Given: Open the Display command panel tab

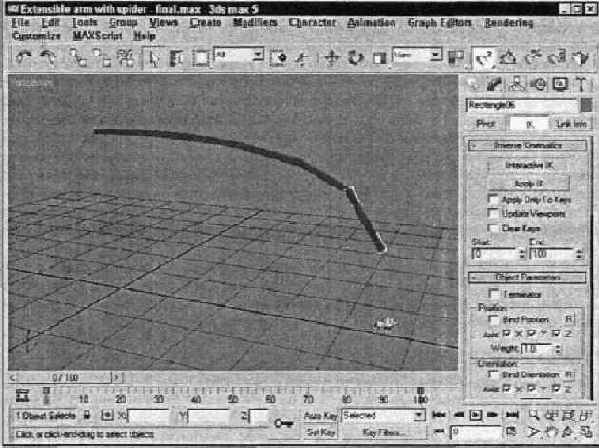Looking at the screenshot, I should (x=560, y=84).
